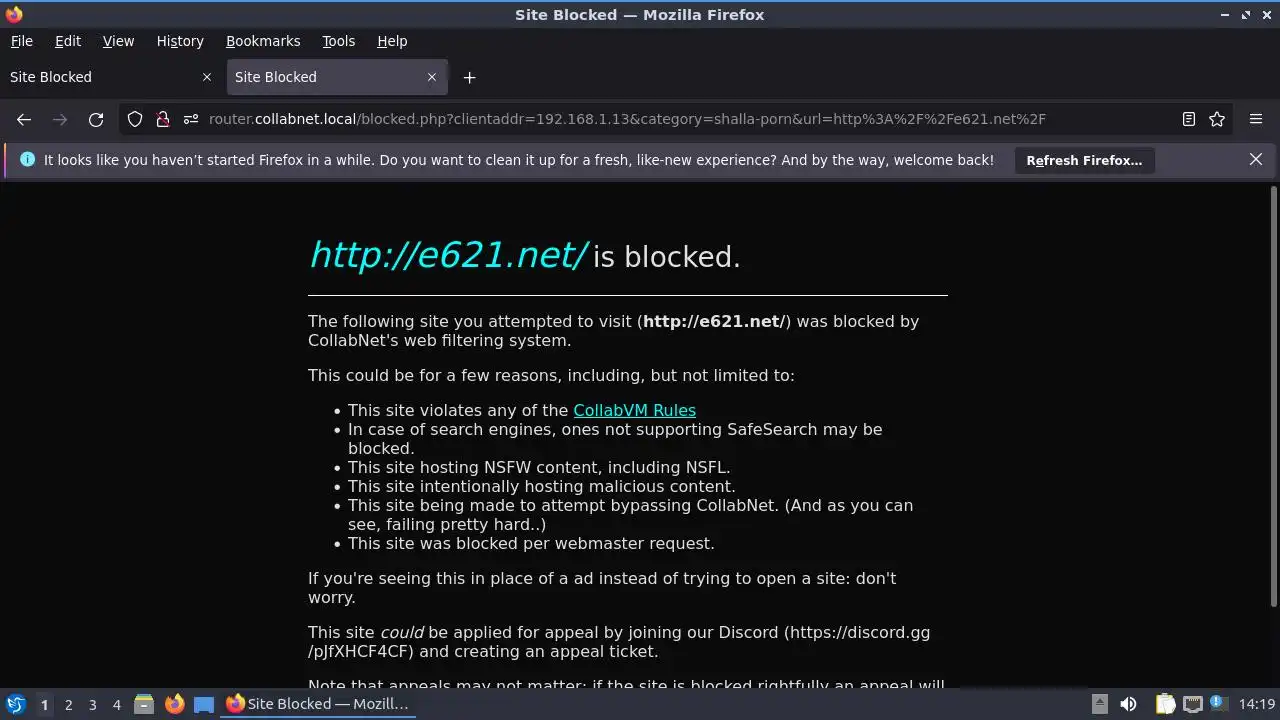The height and width of the screenshot is (720, 1280).
Task: Click the update notifier tray icon
Action: coord(1219,704)
